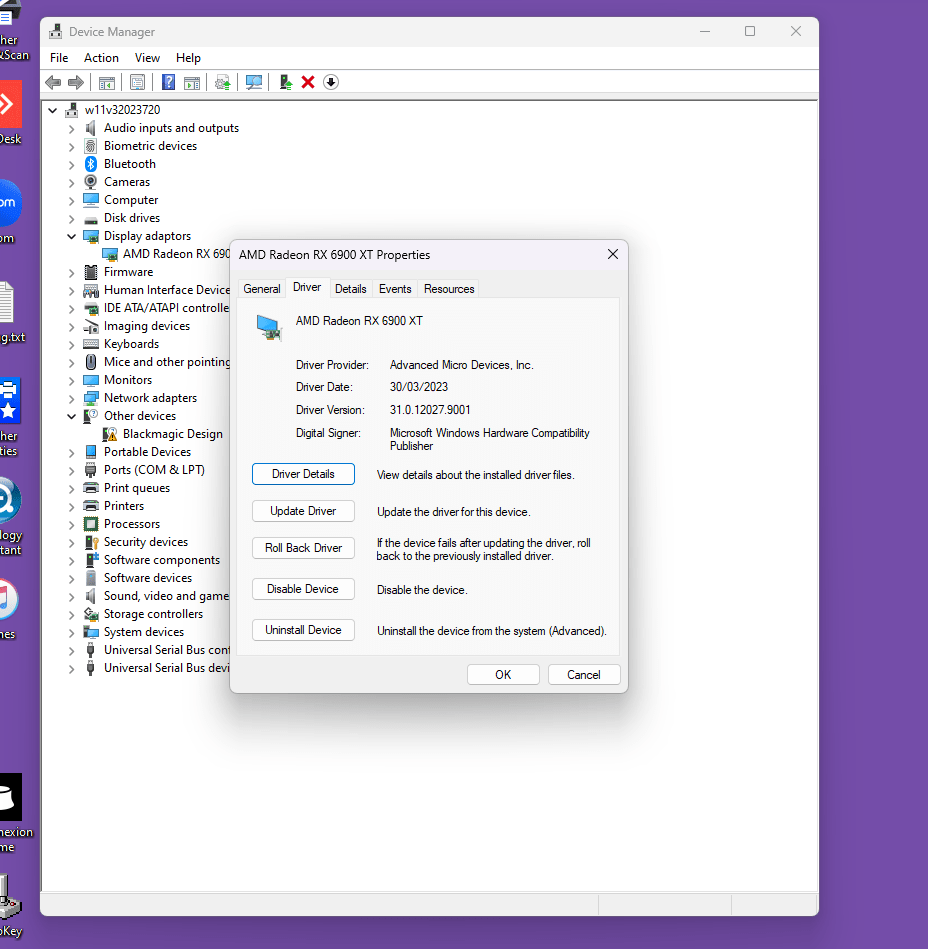Toggle the Show/Hide Action Pane icon
Screen dimensions: 928x949
[x=192, y=82]
